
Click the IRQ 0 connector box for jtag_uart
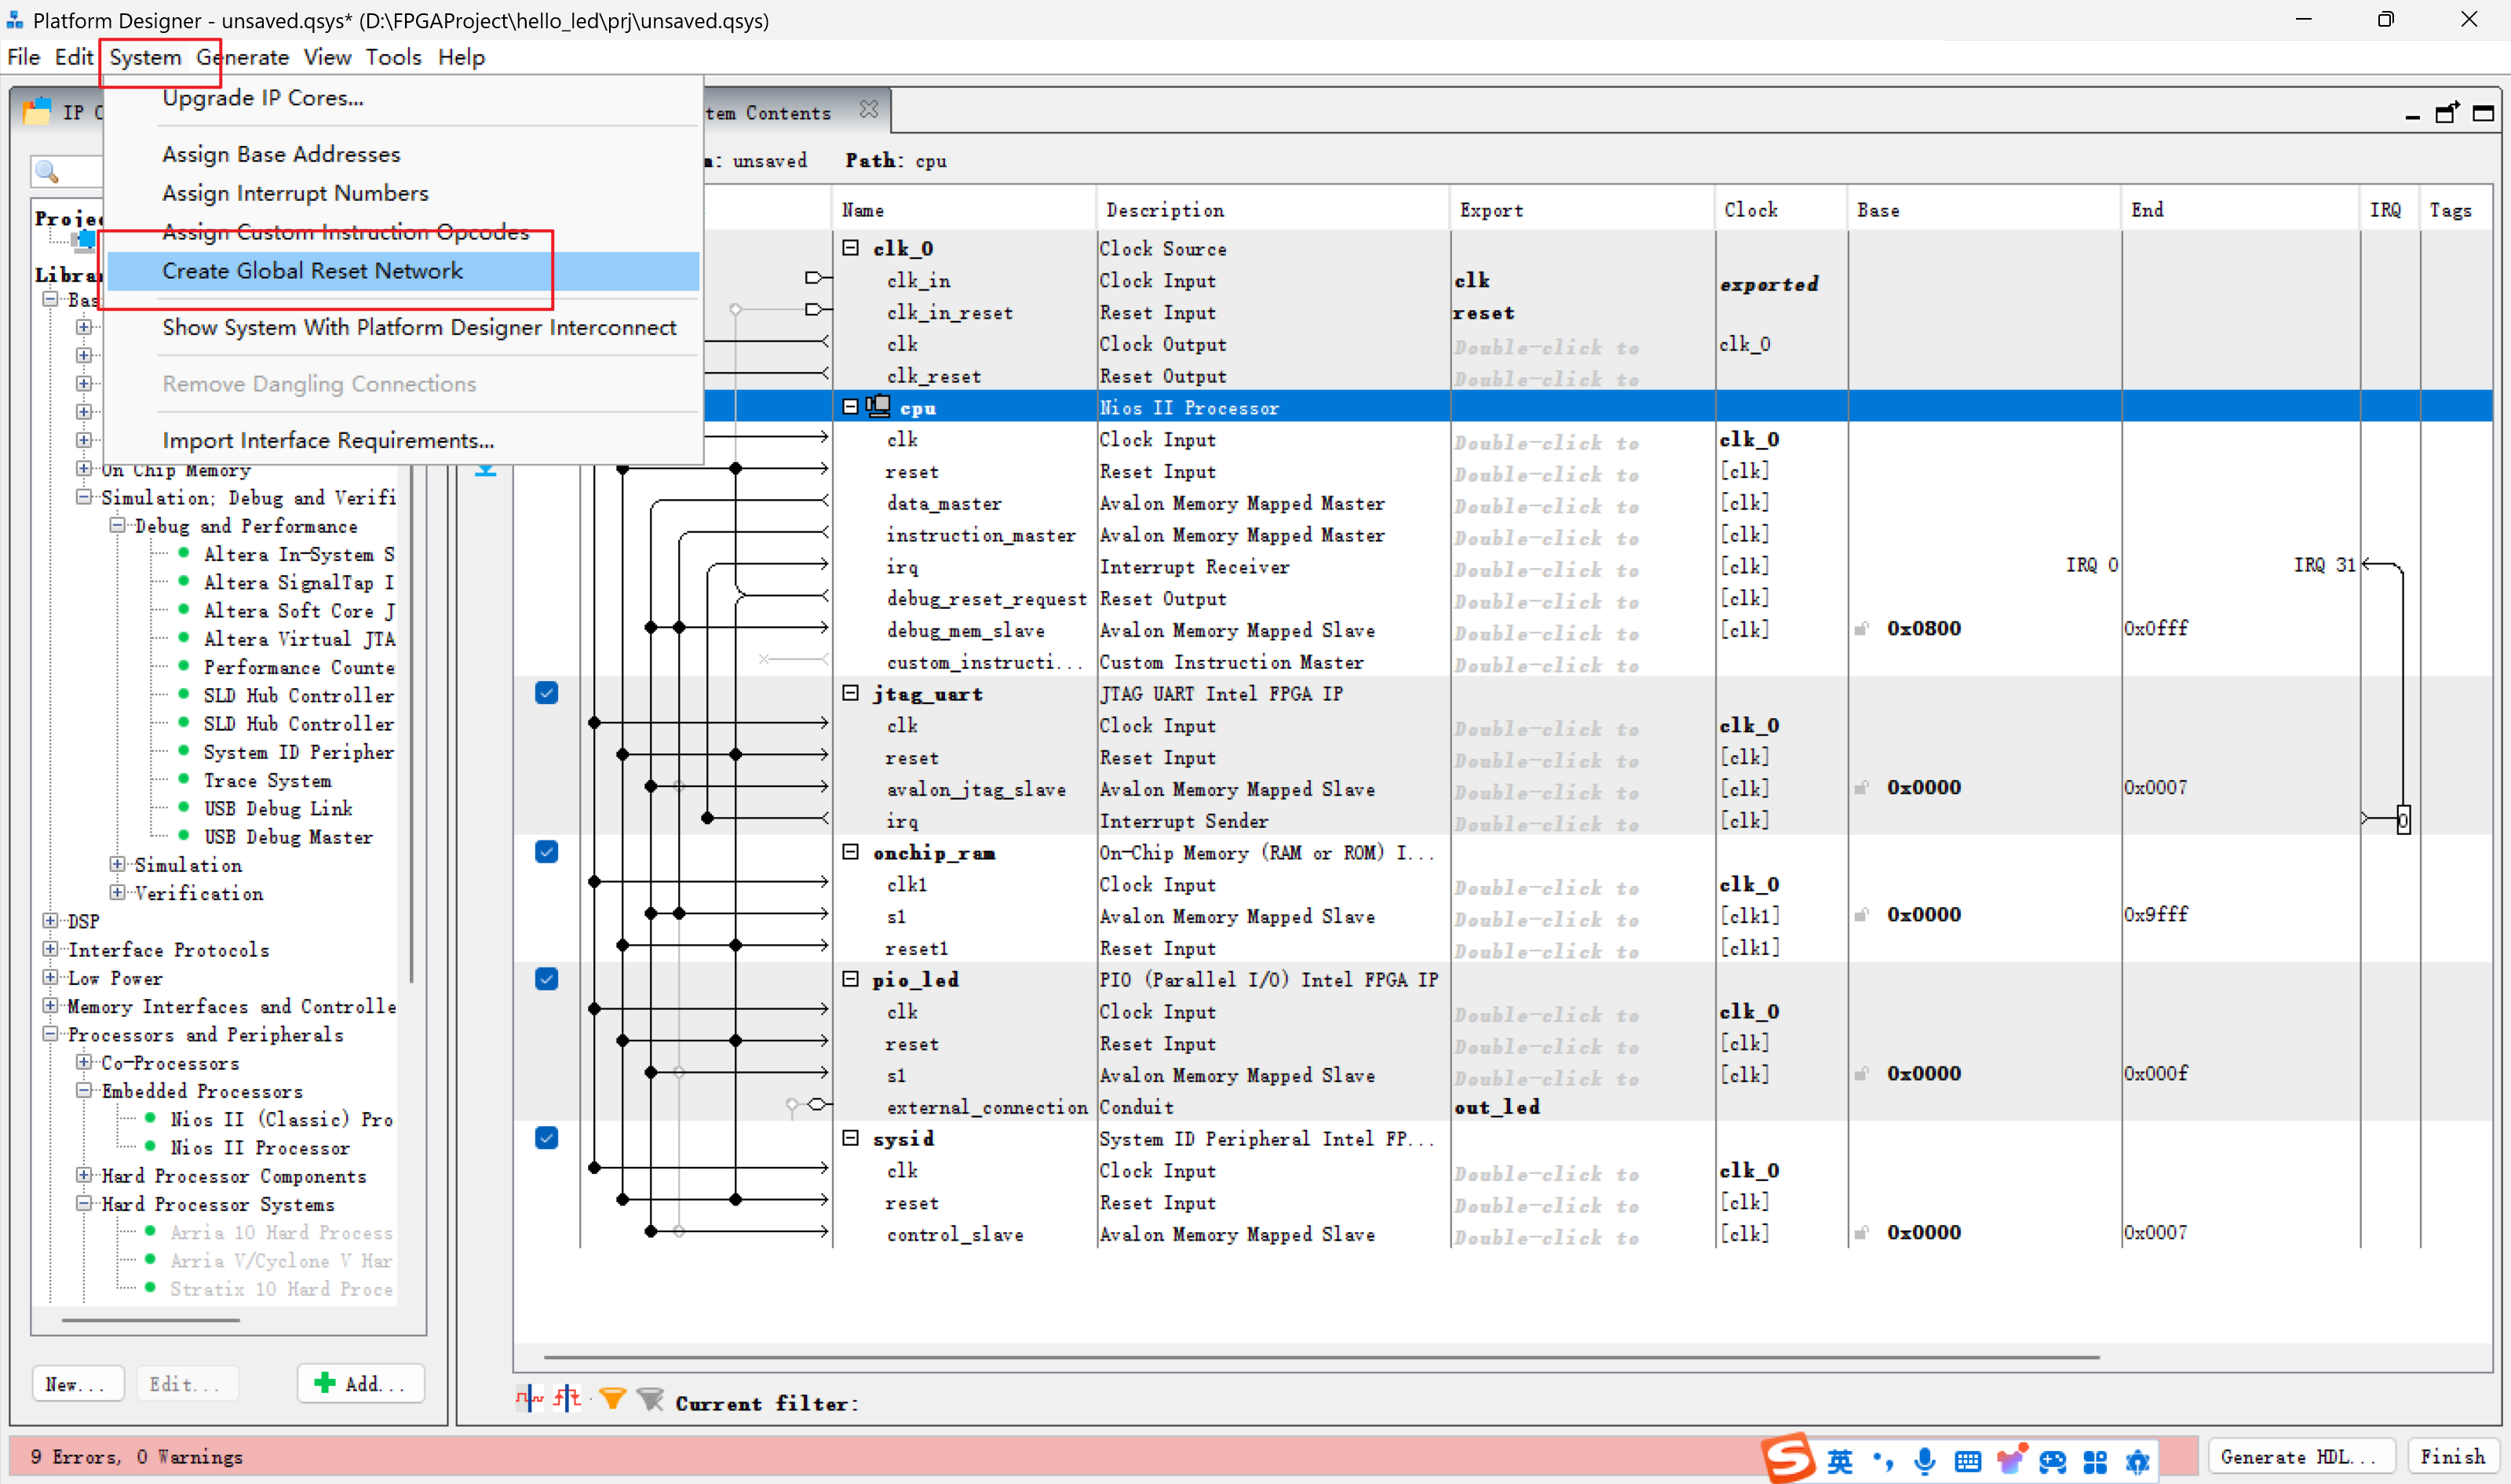point(2403,820)
